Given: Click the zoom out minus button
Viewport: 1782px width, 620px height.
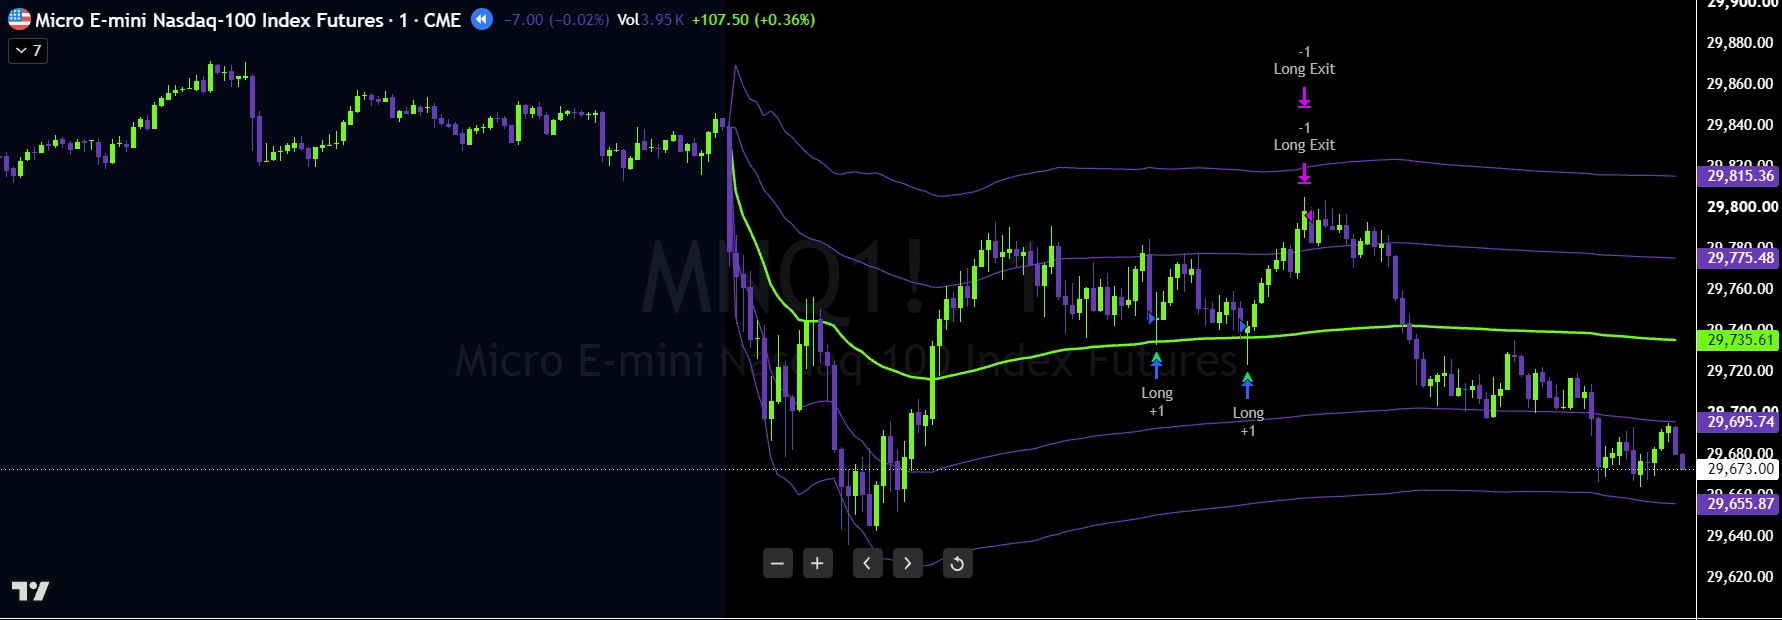Looking at the screenshot, I should tap(777, 563).
